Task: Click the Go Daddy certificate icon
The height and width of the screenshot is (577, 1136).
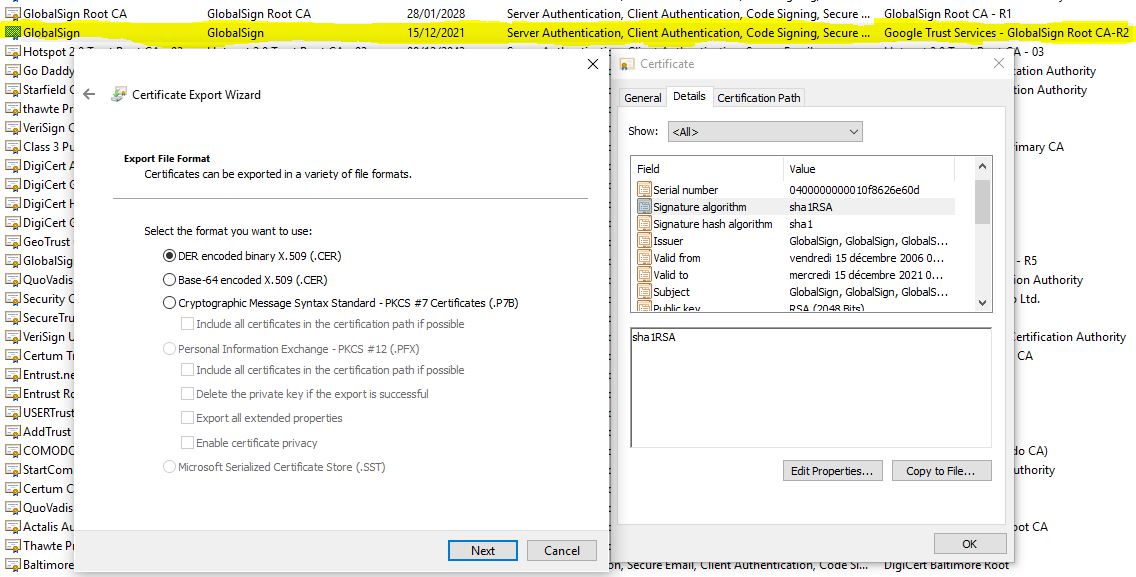Action: (12, 71)
